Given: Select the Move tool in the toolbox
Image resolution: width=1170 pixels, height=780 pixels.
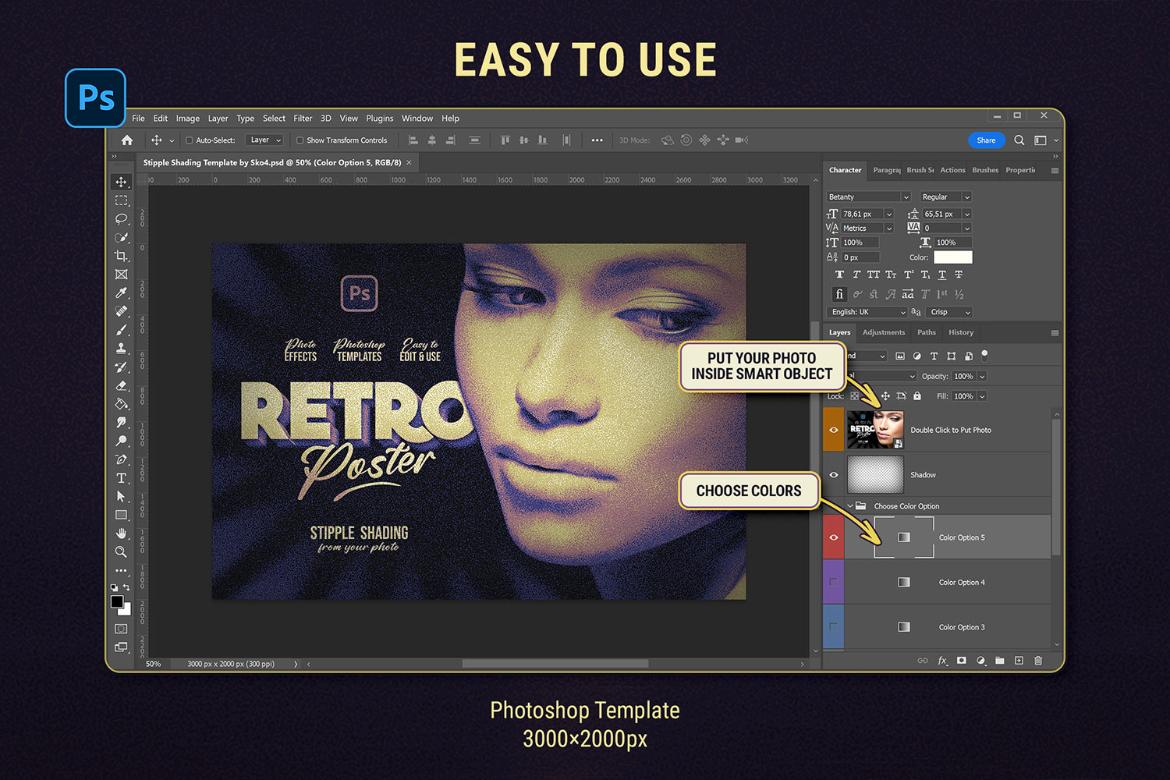Looking at the screenshot, I should pos(121,182).
